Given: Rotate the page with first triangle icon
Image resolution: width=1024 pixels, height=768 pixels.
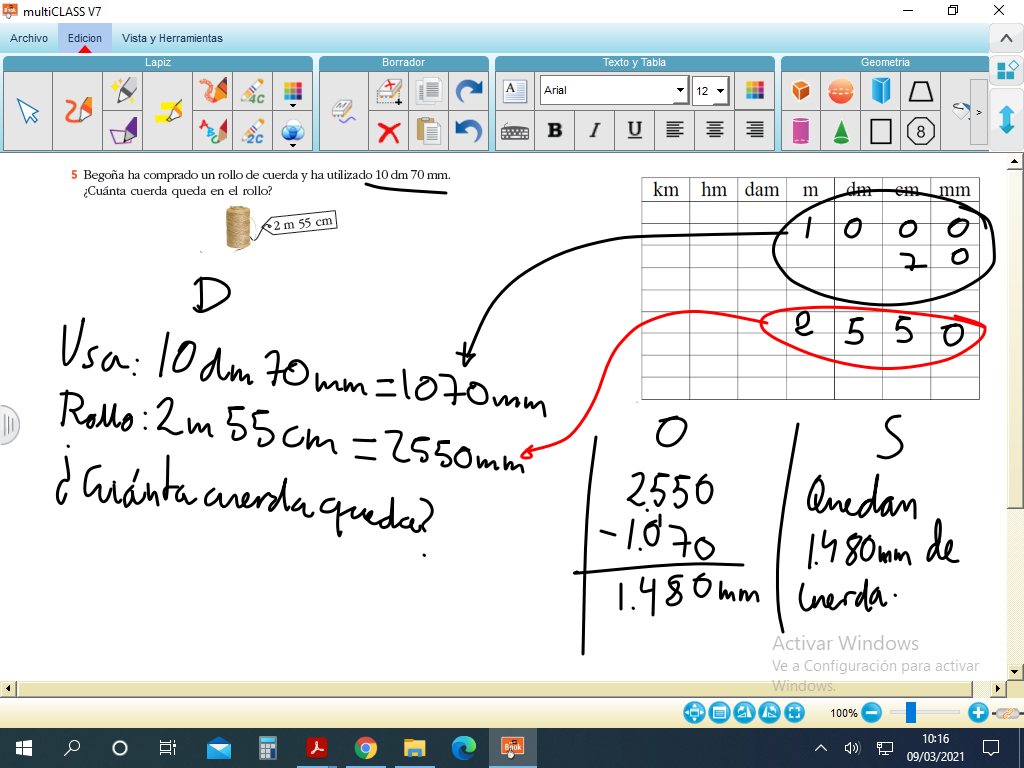Looking at the screenshot, I should (744, 712).
